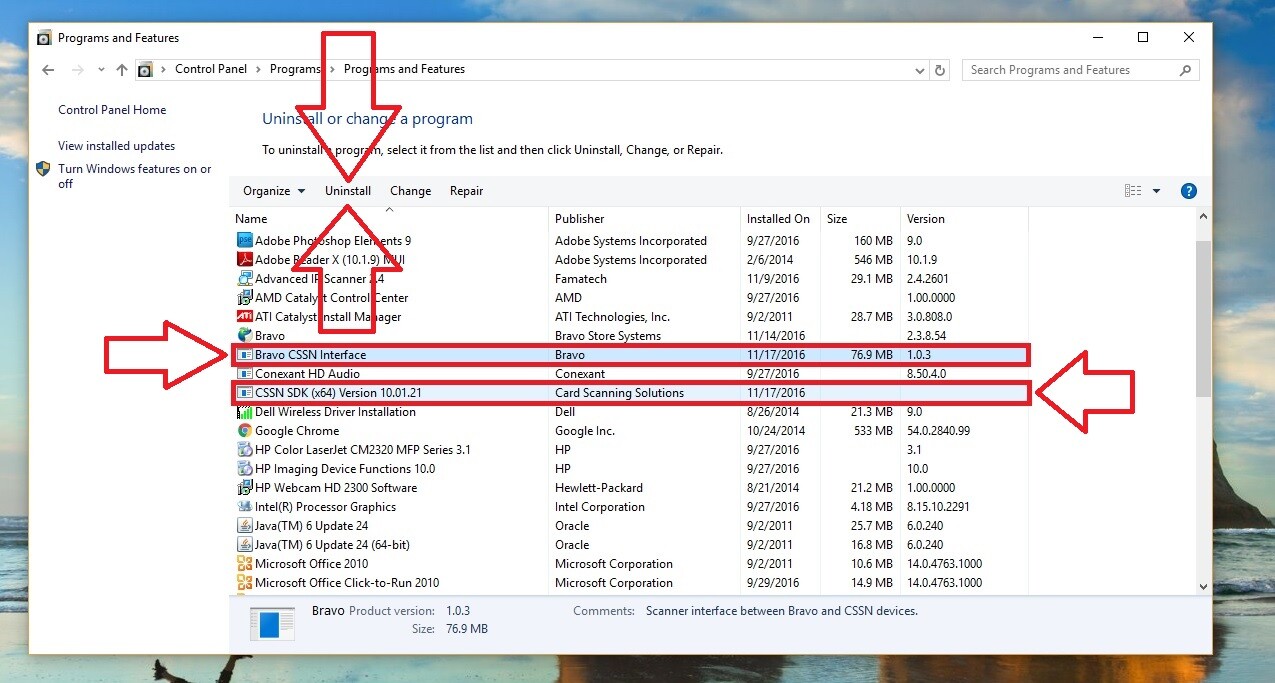Click the Dell Wireless Driver Installation icon

(x=244, y=412)
